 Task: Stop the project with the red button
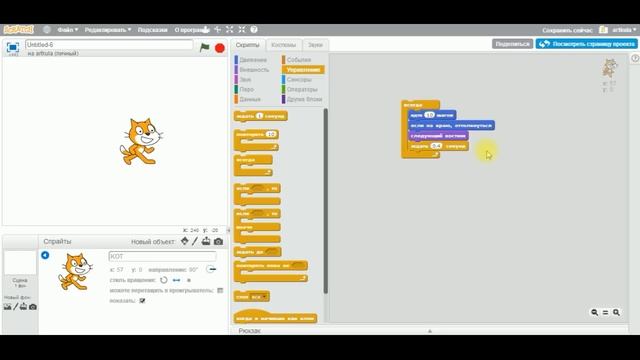(220, 48)
